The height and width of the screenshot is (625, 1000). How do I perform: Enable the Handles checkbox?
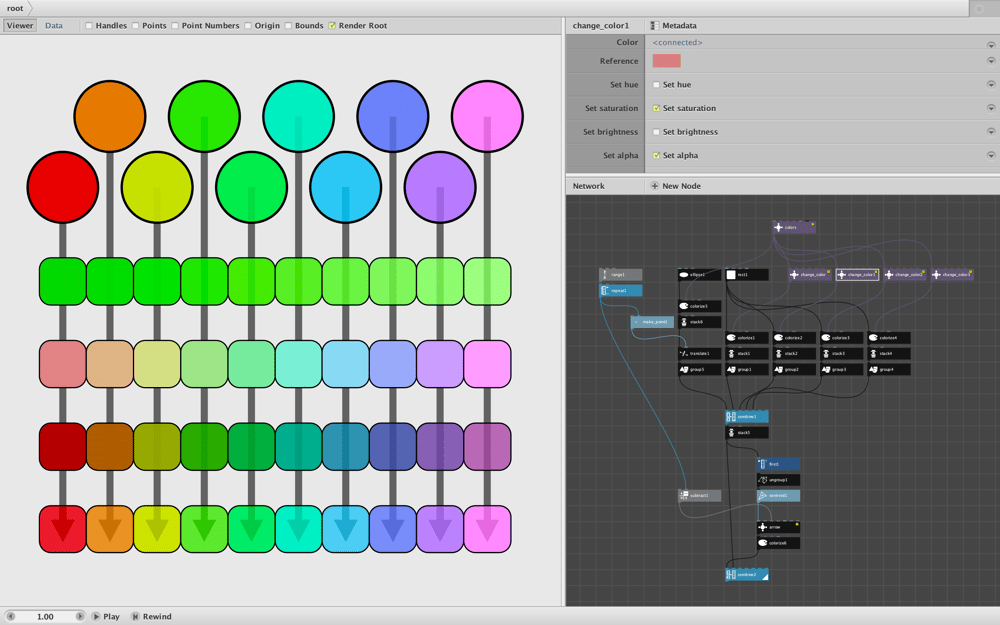pyautogui.click(x=89, y=26)
